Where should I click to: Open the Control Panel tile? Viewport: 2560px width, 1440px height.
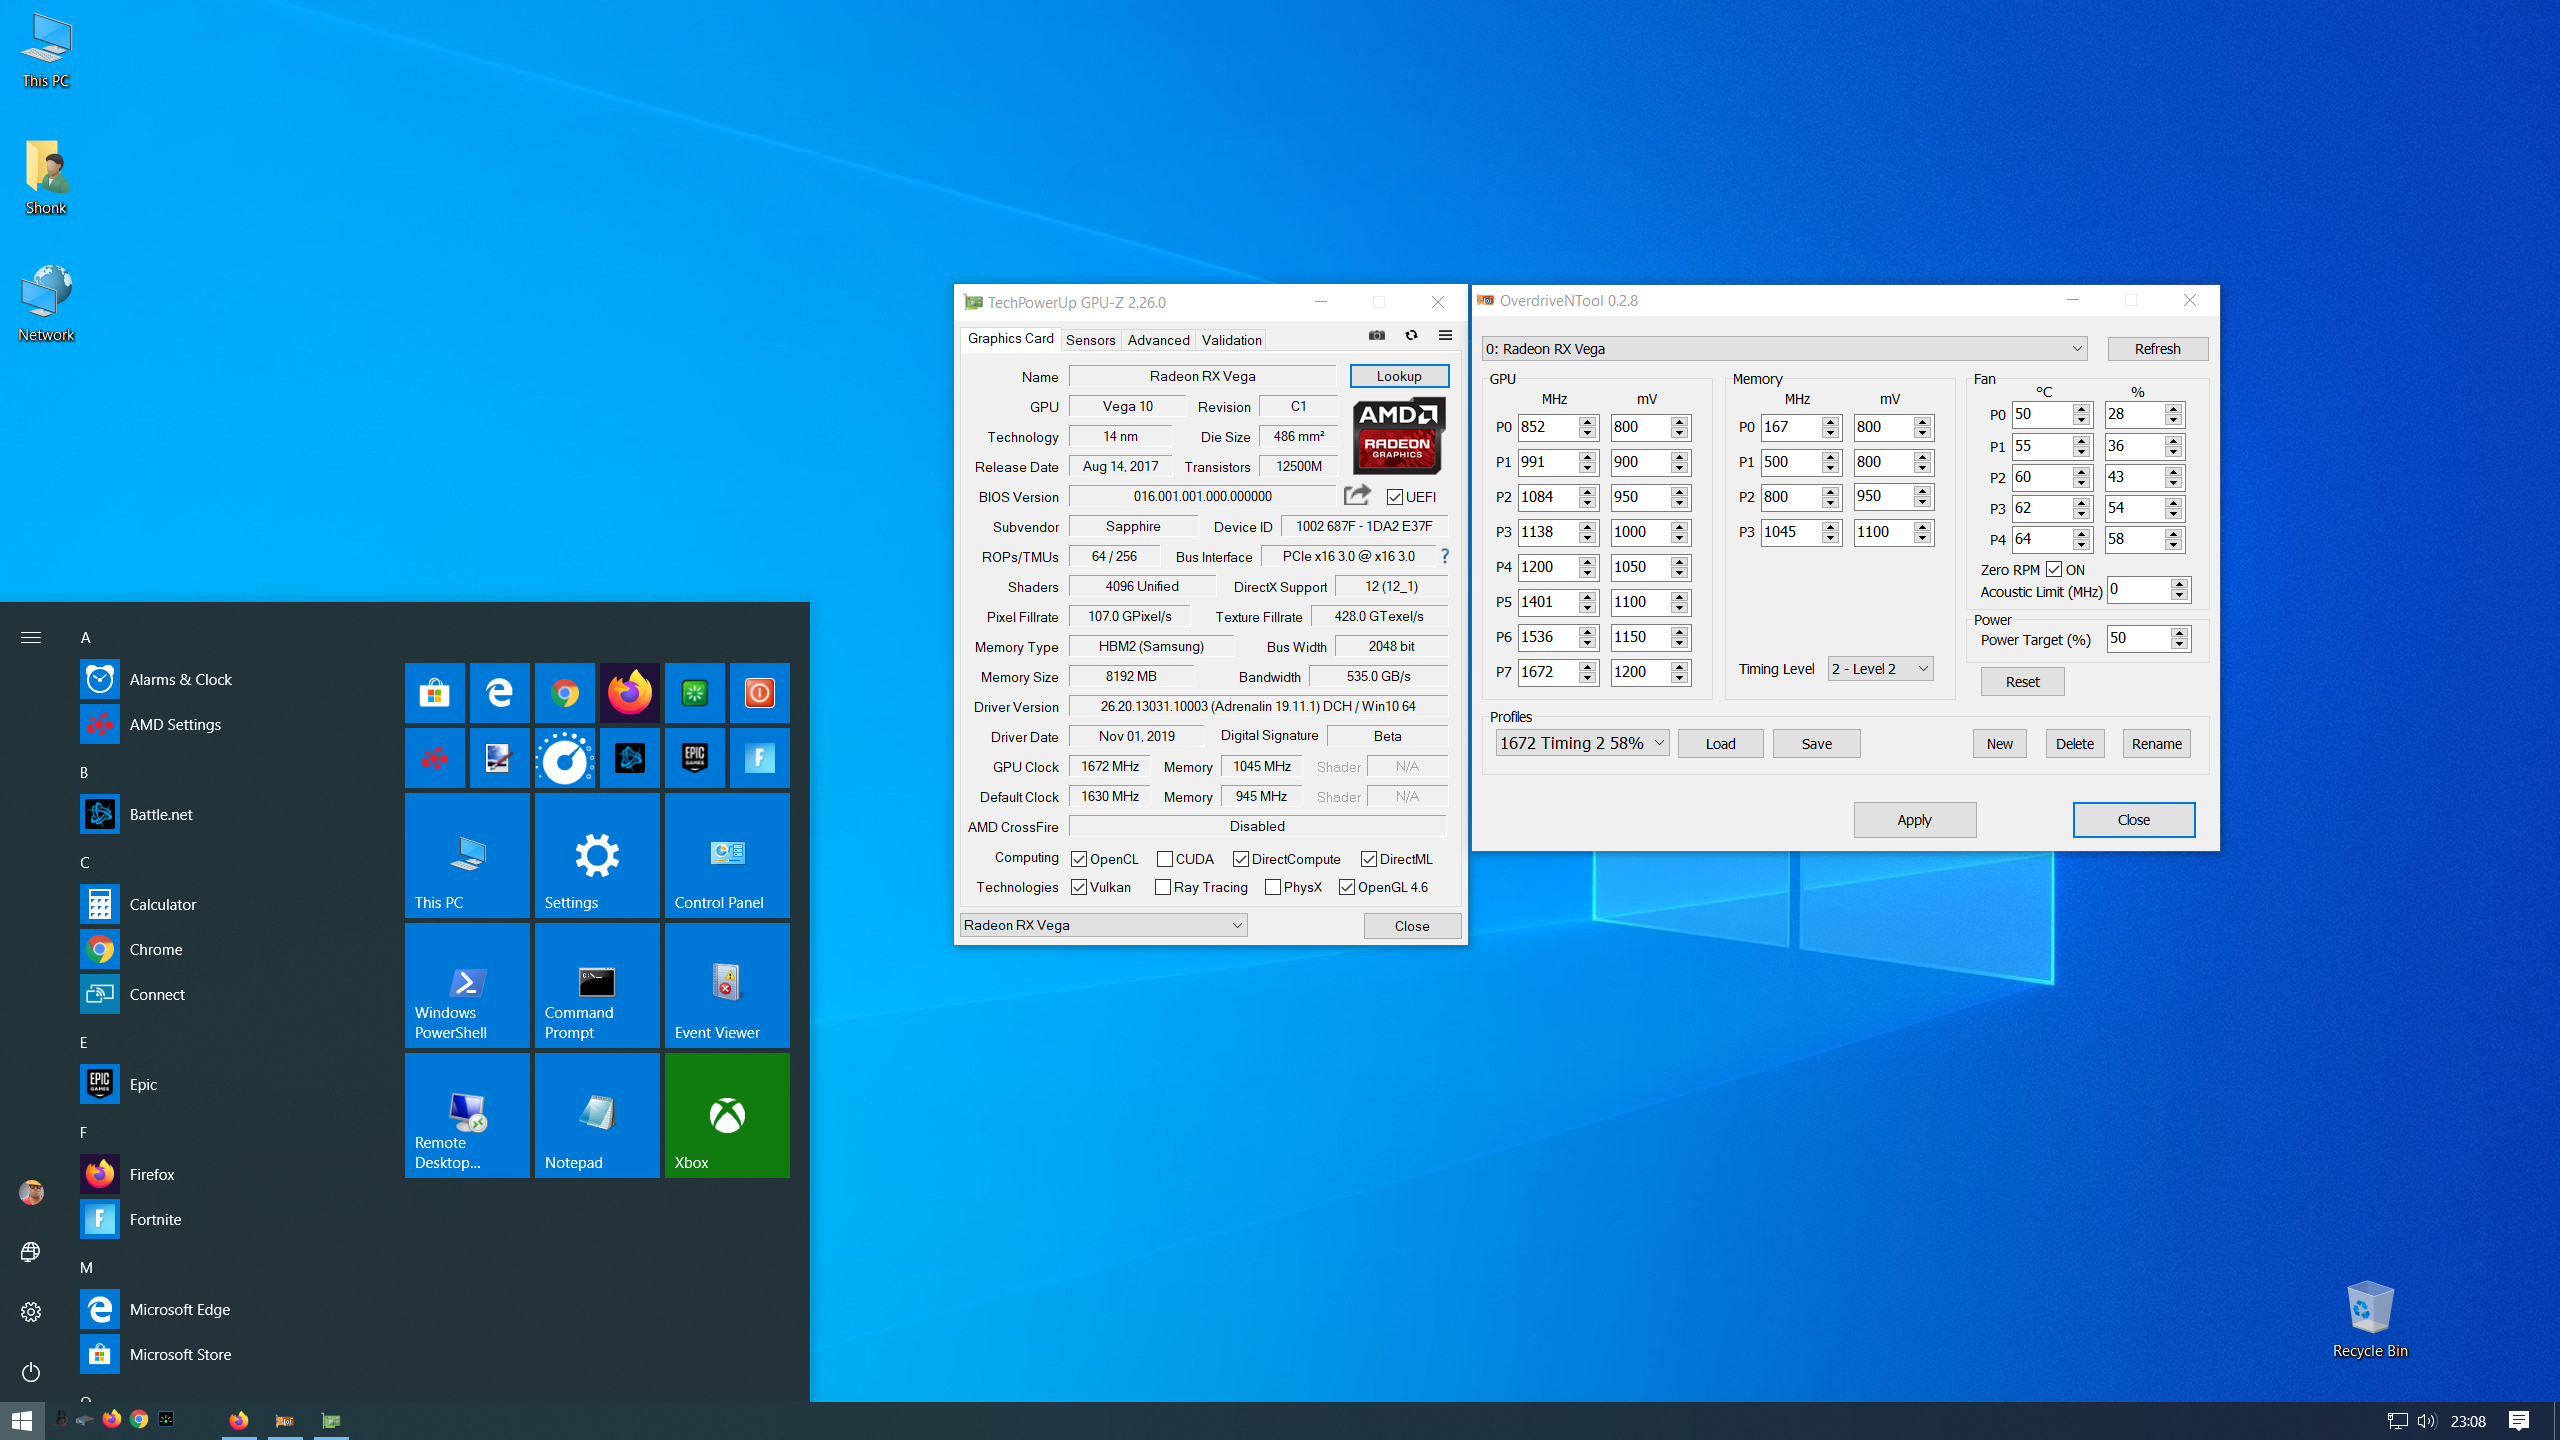click(x=727, y=855)
